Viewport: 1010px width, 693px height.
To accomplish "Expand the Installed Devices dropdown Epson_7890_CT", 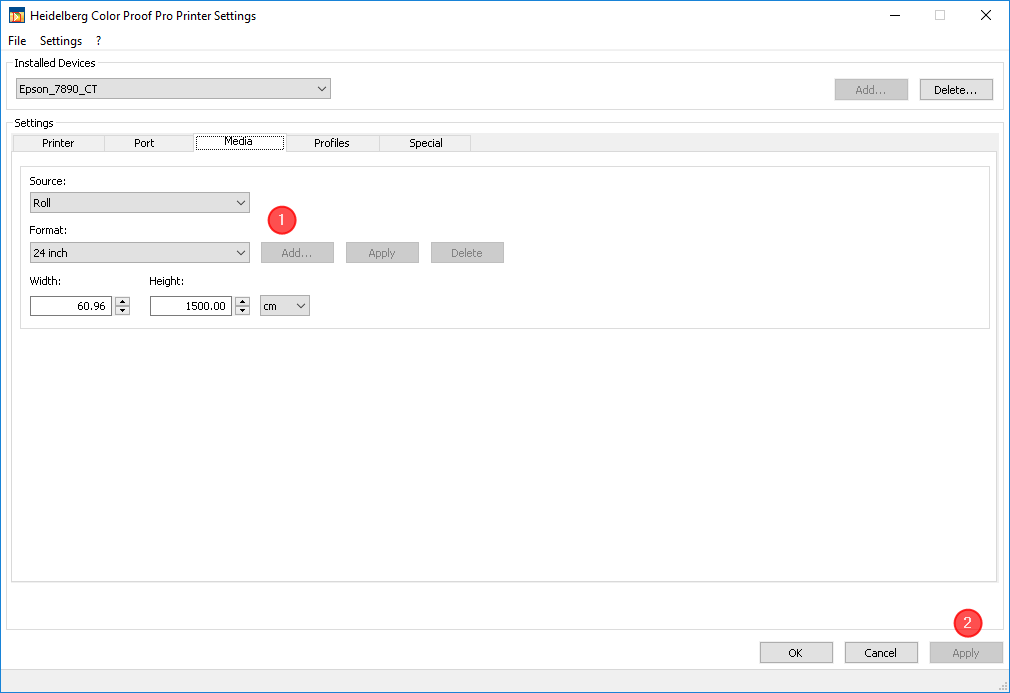I will click(x=173, y=89).
